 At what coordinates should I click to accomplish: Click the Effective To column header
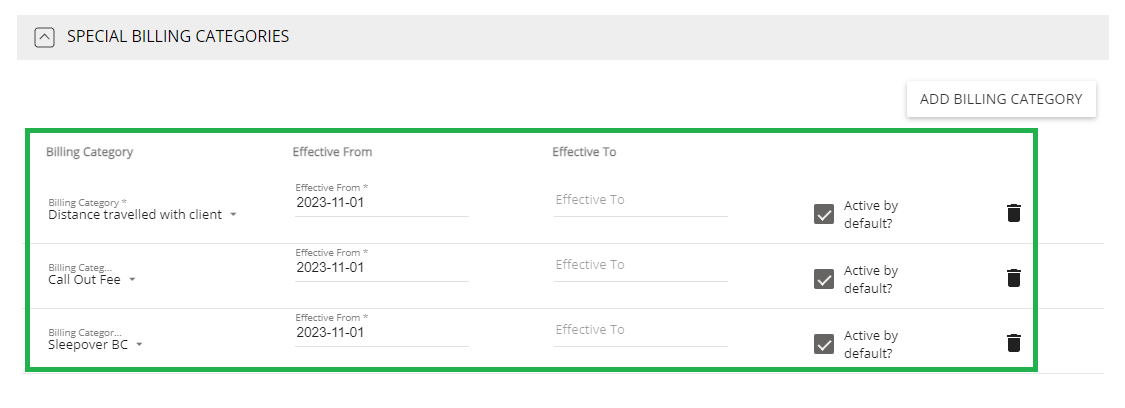coord(584,152)
